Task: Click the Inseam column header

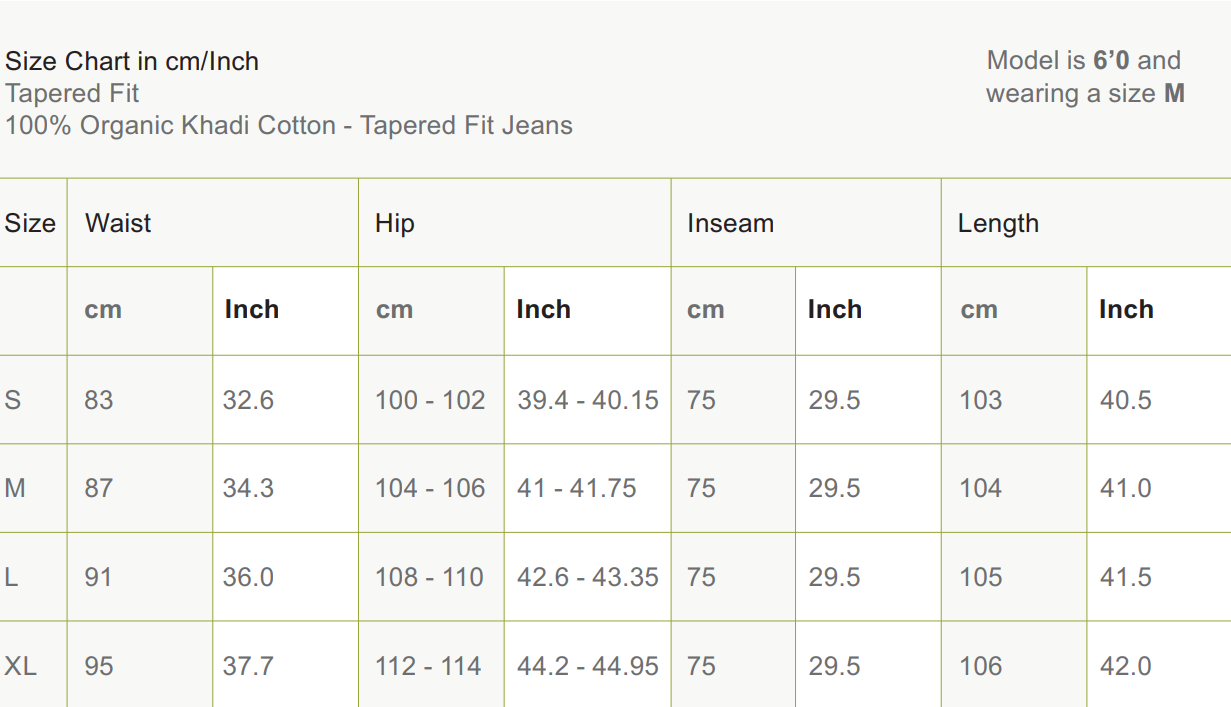Action: (x=730, y=223)
